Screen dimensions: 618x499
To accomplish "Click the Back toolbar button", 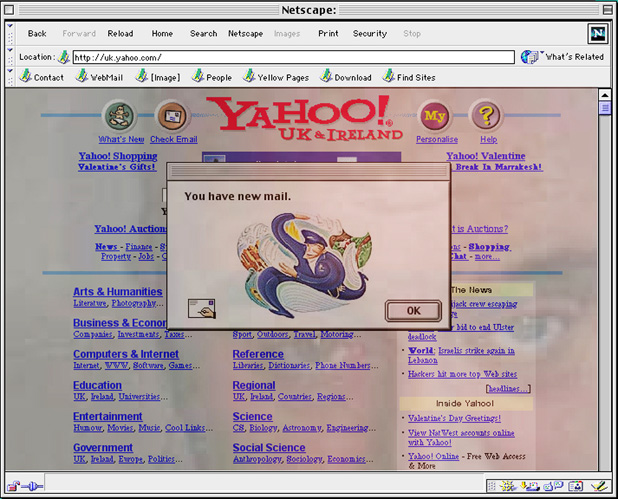I will pyautogui.click(x=37, y=34).
